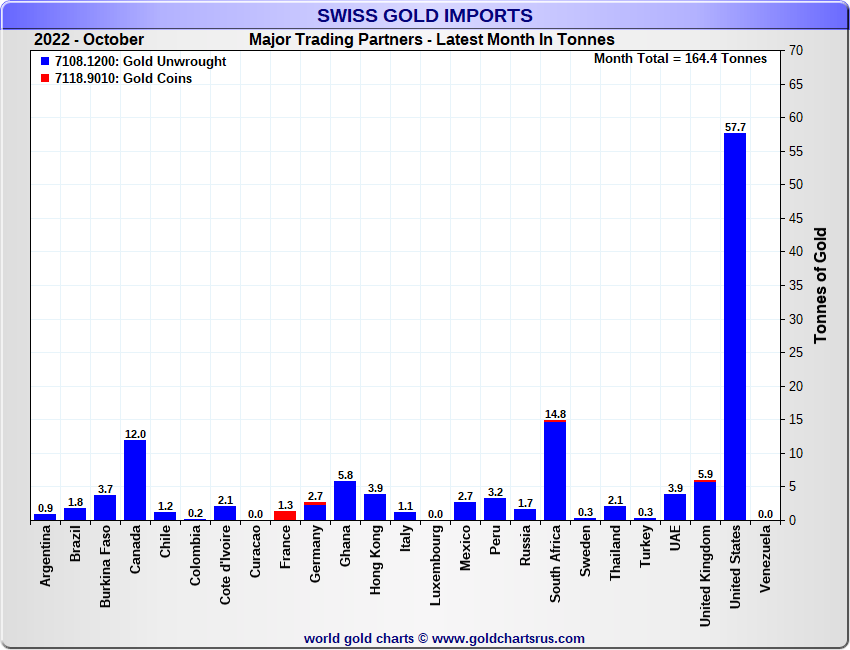
Task: Click the South Africa bar
Action: (x=555, y=470)
